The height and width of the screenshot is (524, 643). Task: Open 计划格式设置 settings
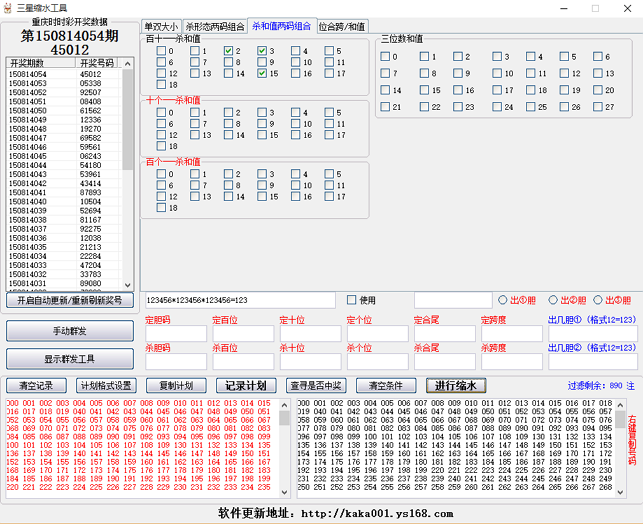click(106, 386)
